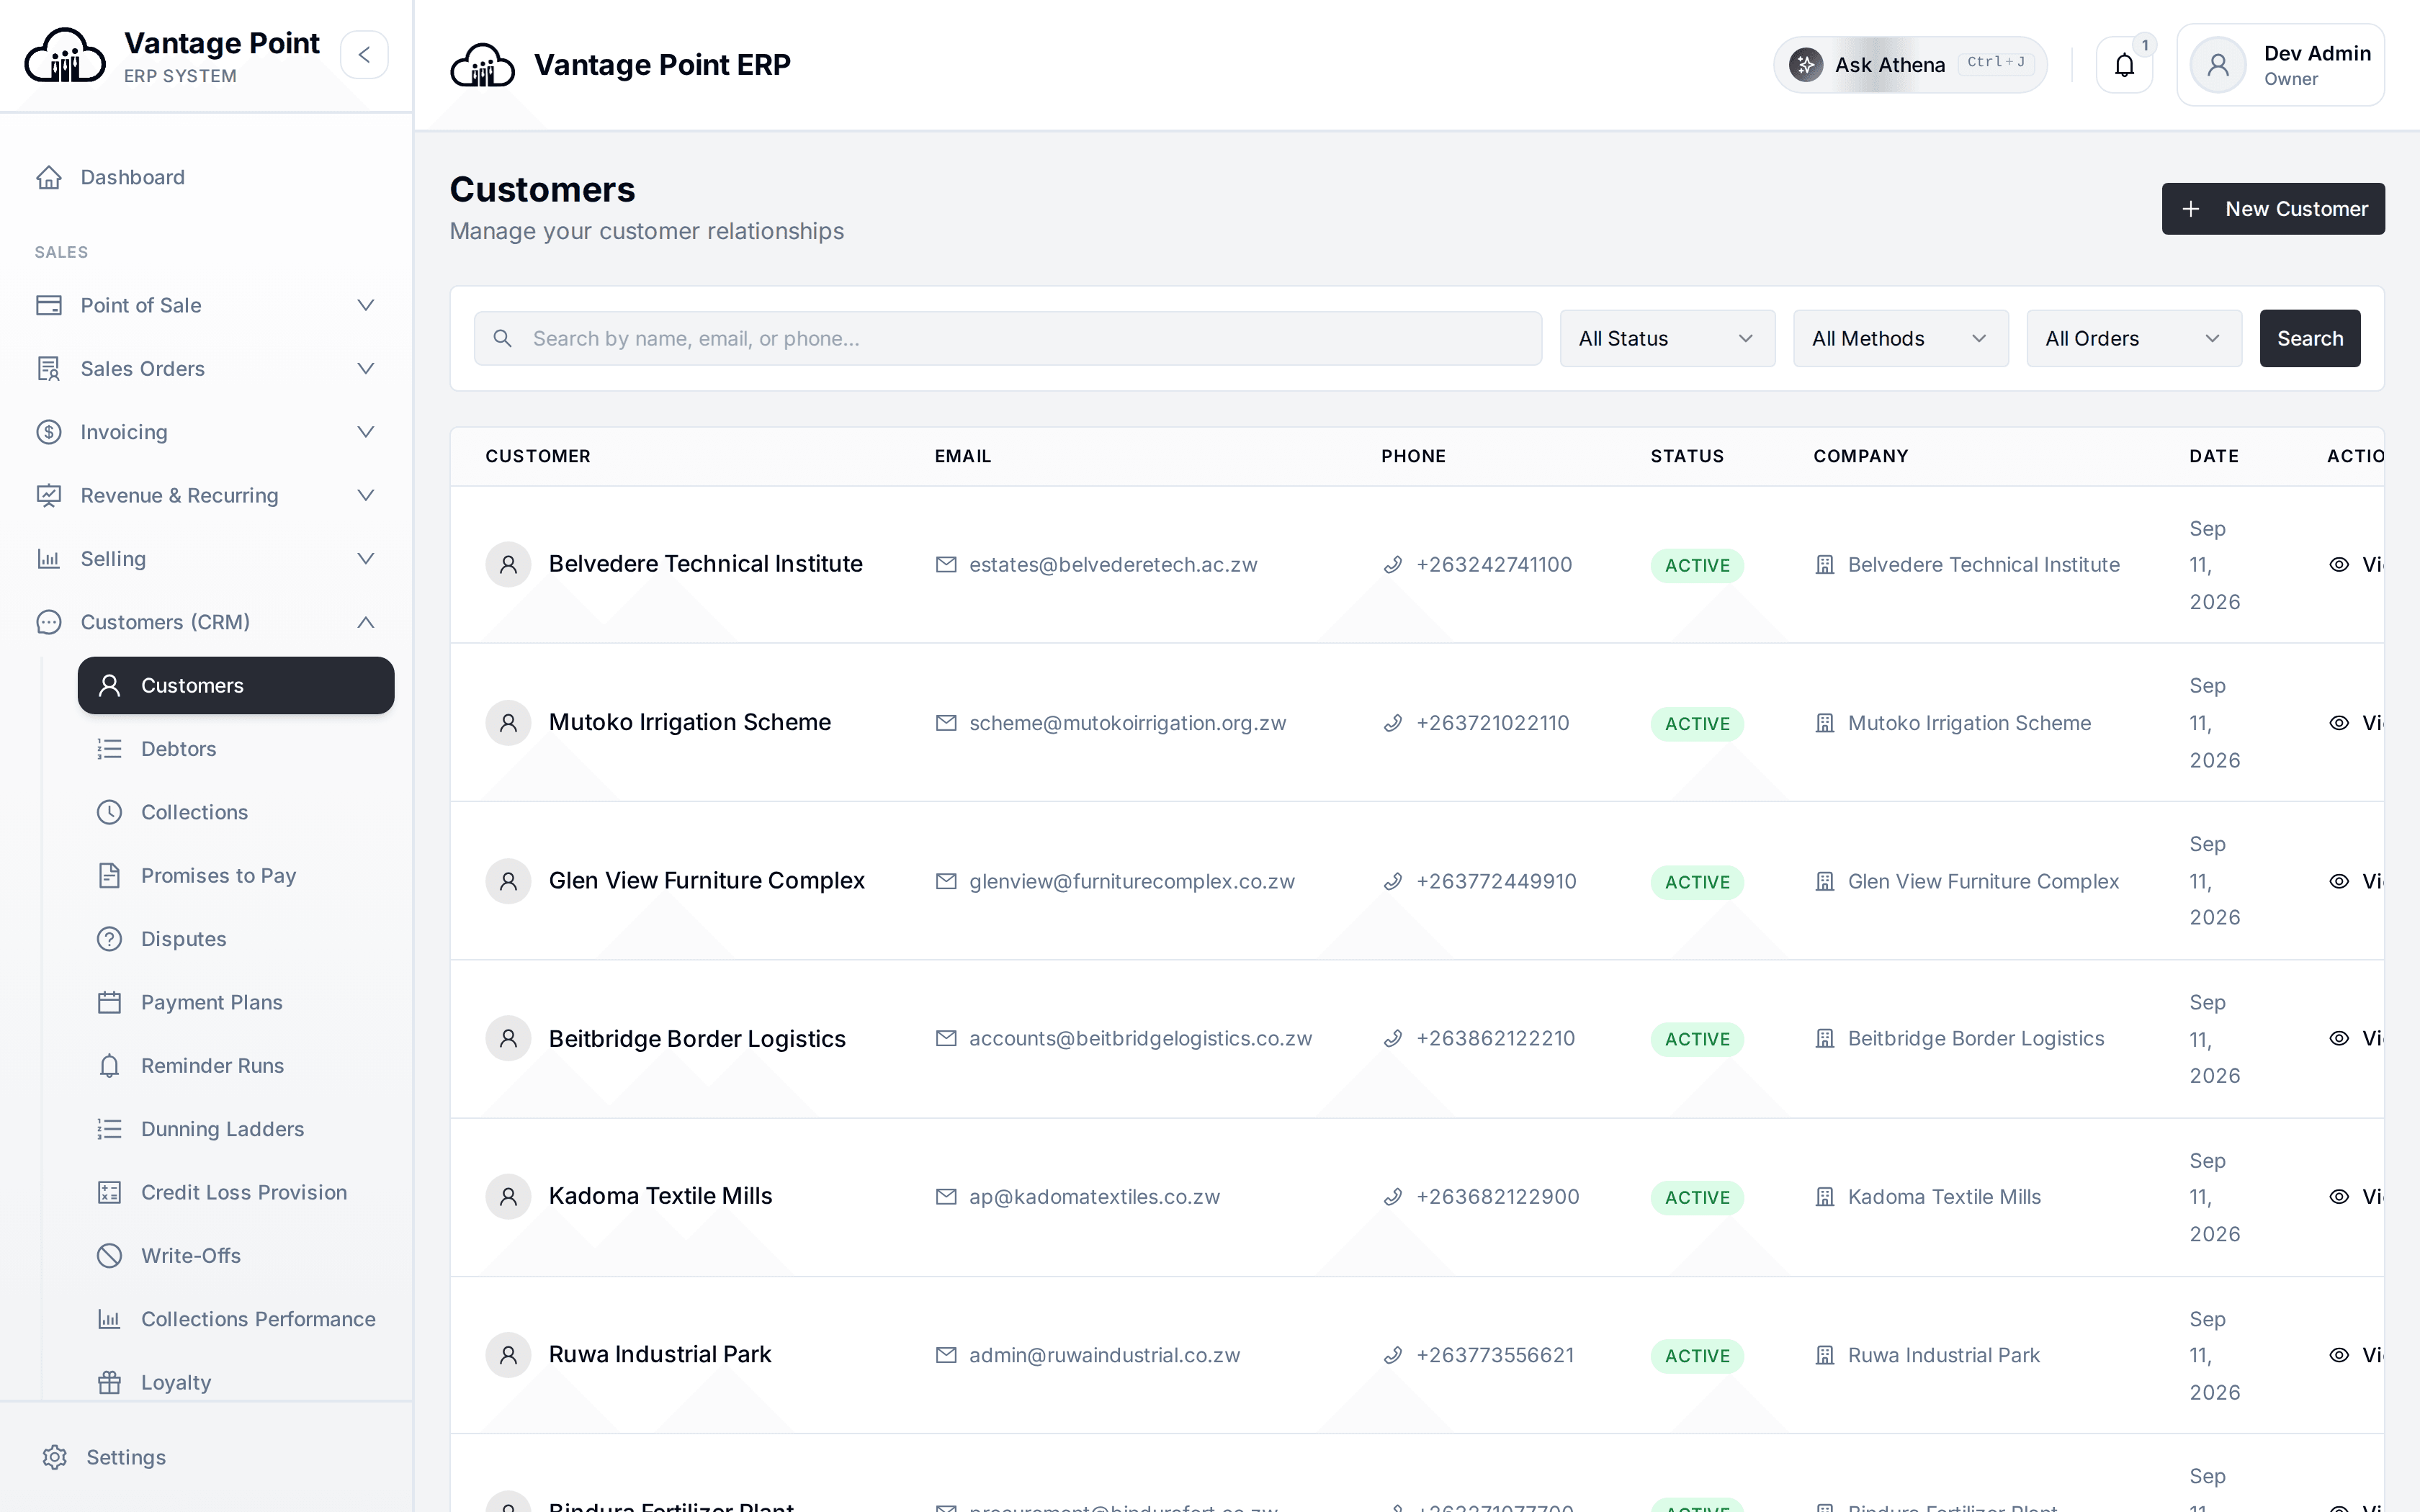Expand the Point of Sale menu

coord(206,305)
